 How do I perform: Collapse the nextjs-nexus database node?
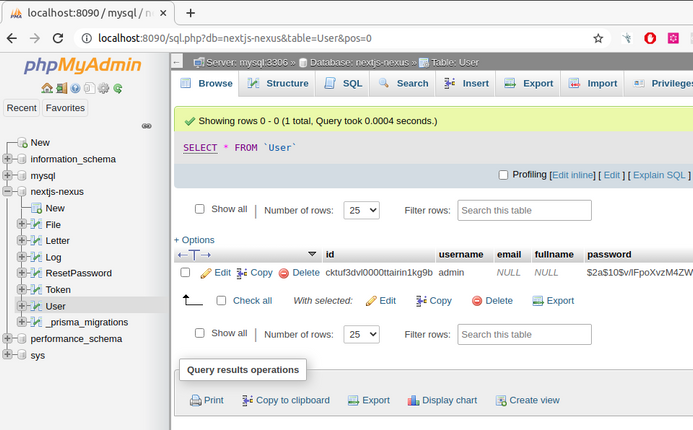coord(7,191)
